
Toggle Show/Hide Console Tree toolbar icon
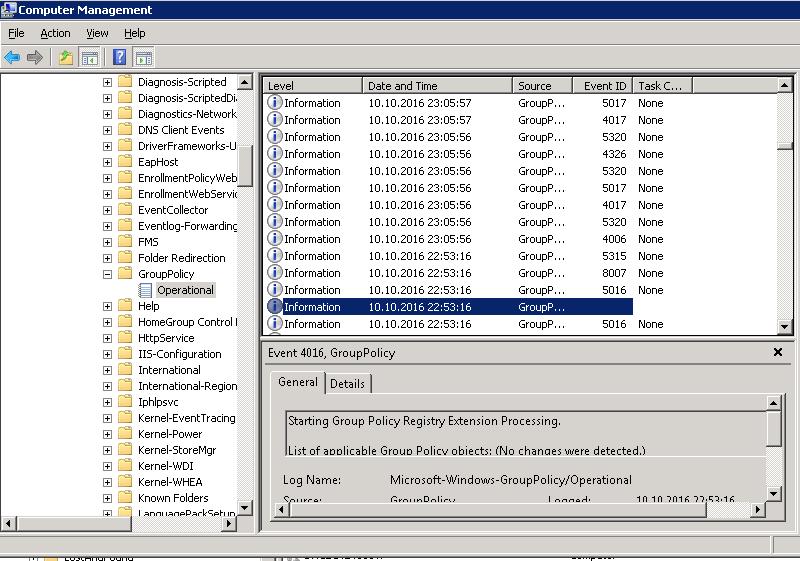[x=90, y=58]
